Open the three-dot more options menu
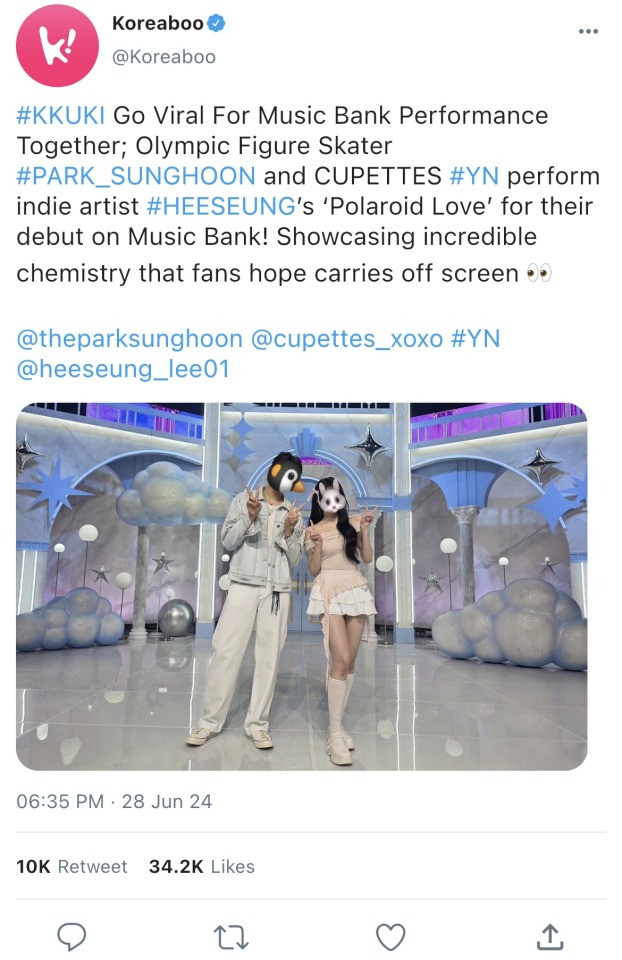This screenshot has height=960, width=622. [x=588, y=31]
